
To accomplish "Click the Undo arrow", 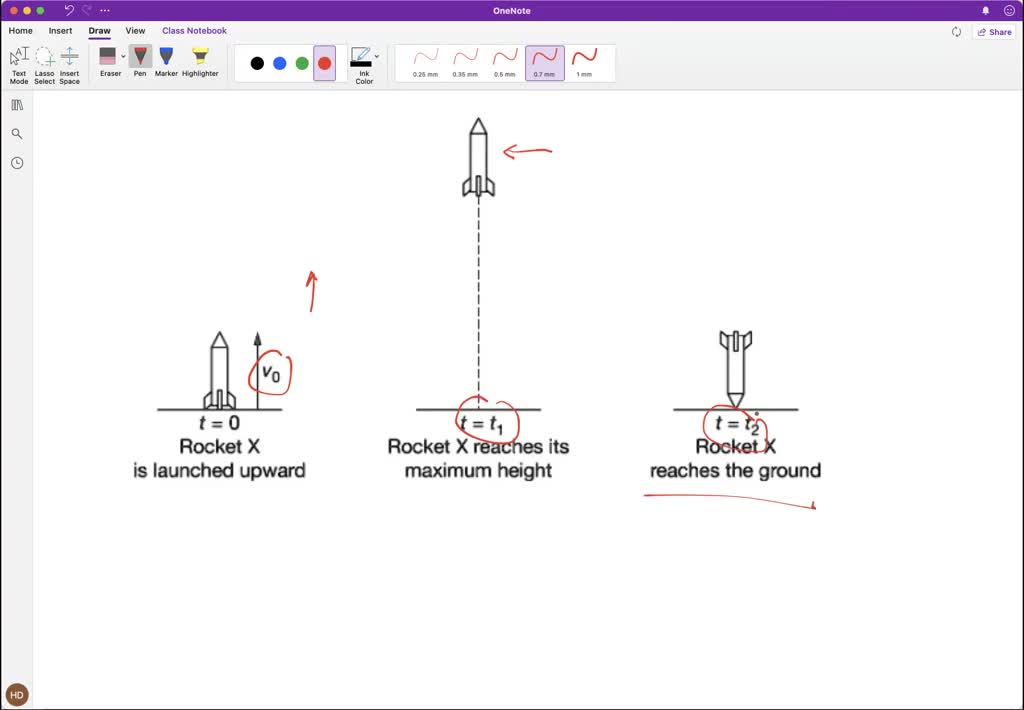I will (68, 9).
